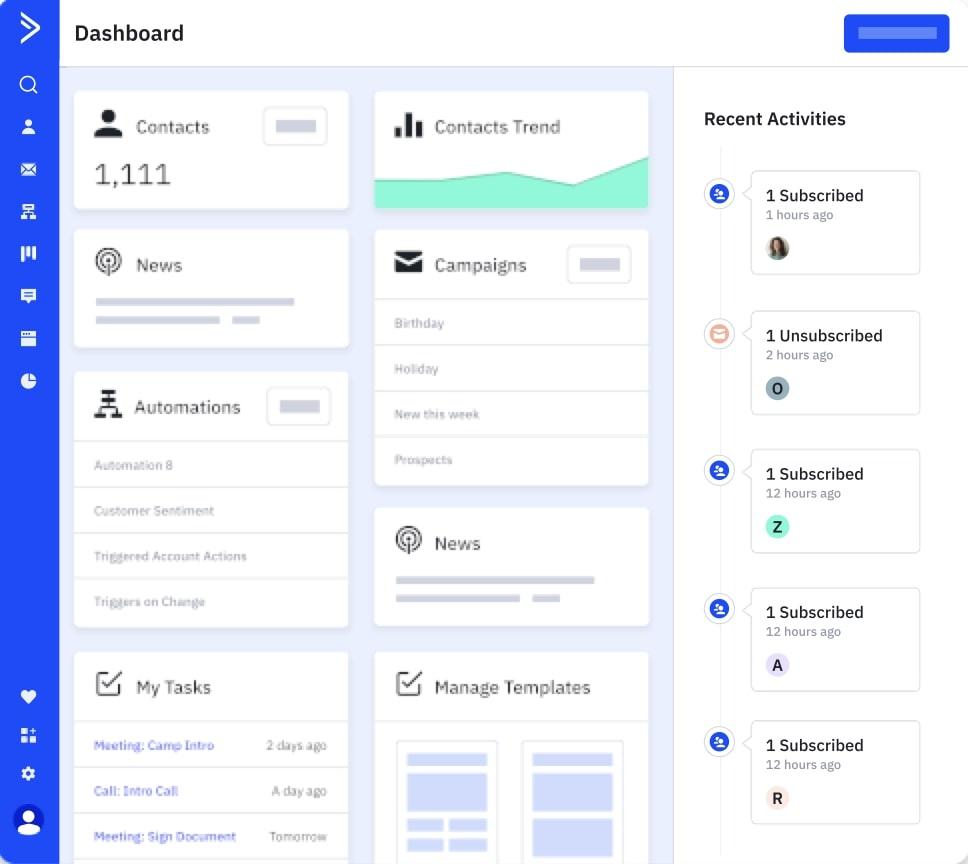Open the user profile avatar in sidebar
The width and height of the screenshot is (968, 864).
28,821
